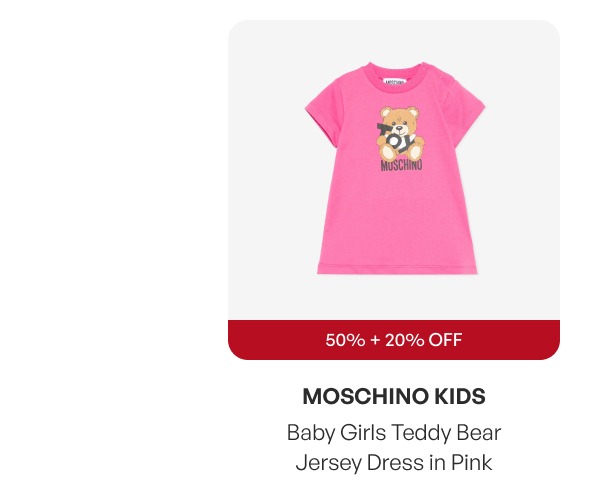This screenshot has width=600, height=500.
Task: Click the dress collar neckline
Action: 394,78
